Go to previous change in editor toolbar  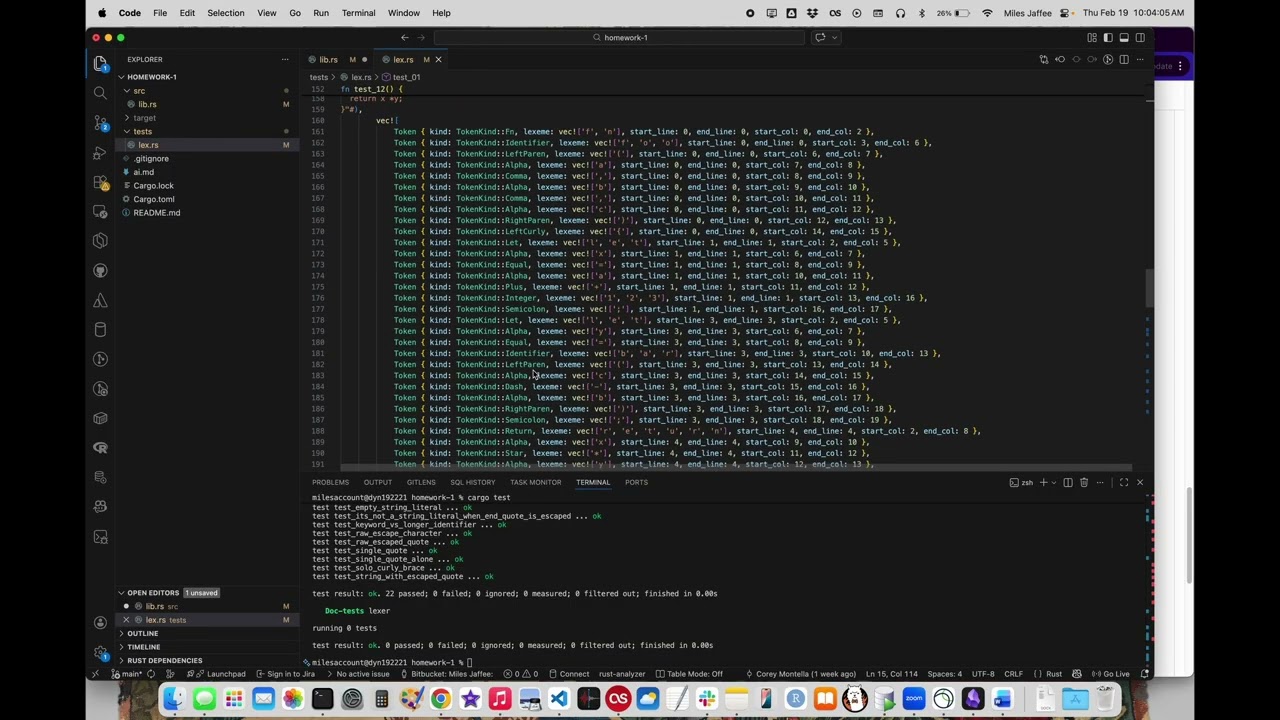point(1060,59)
